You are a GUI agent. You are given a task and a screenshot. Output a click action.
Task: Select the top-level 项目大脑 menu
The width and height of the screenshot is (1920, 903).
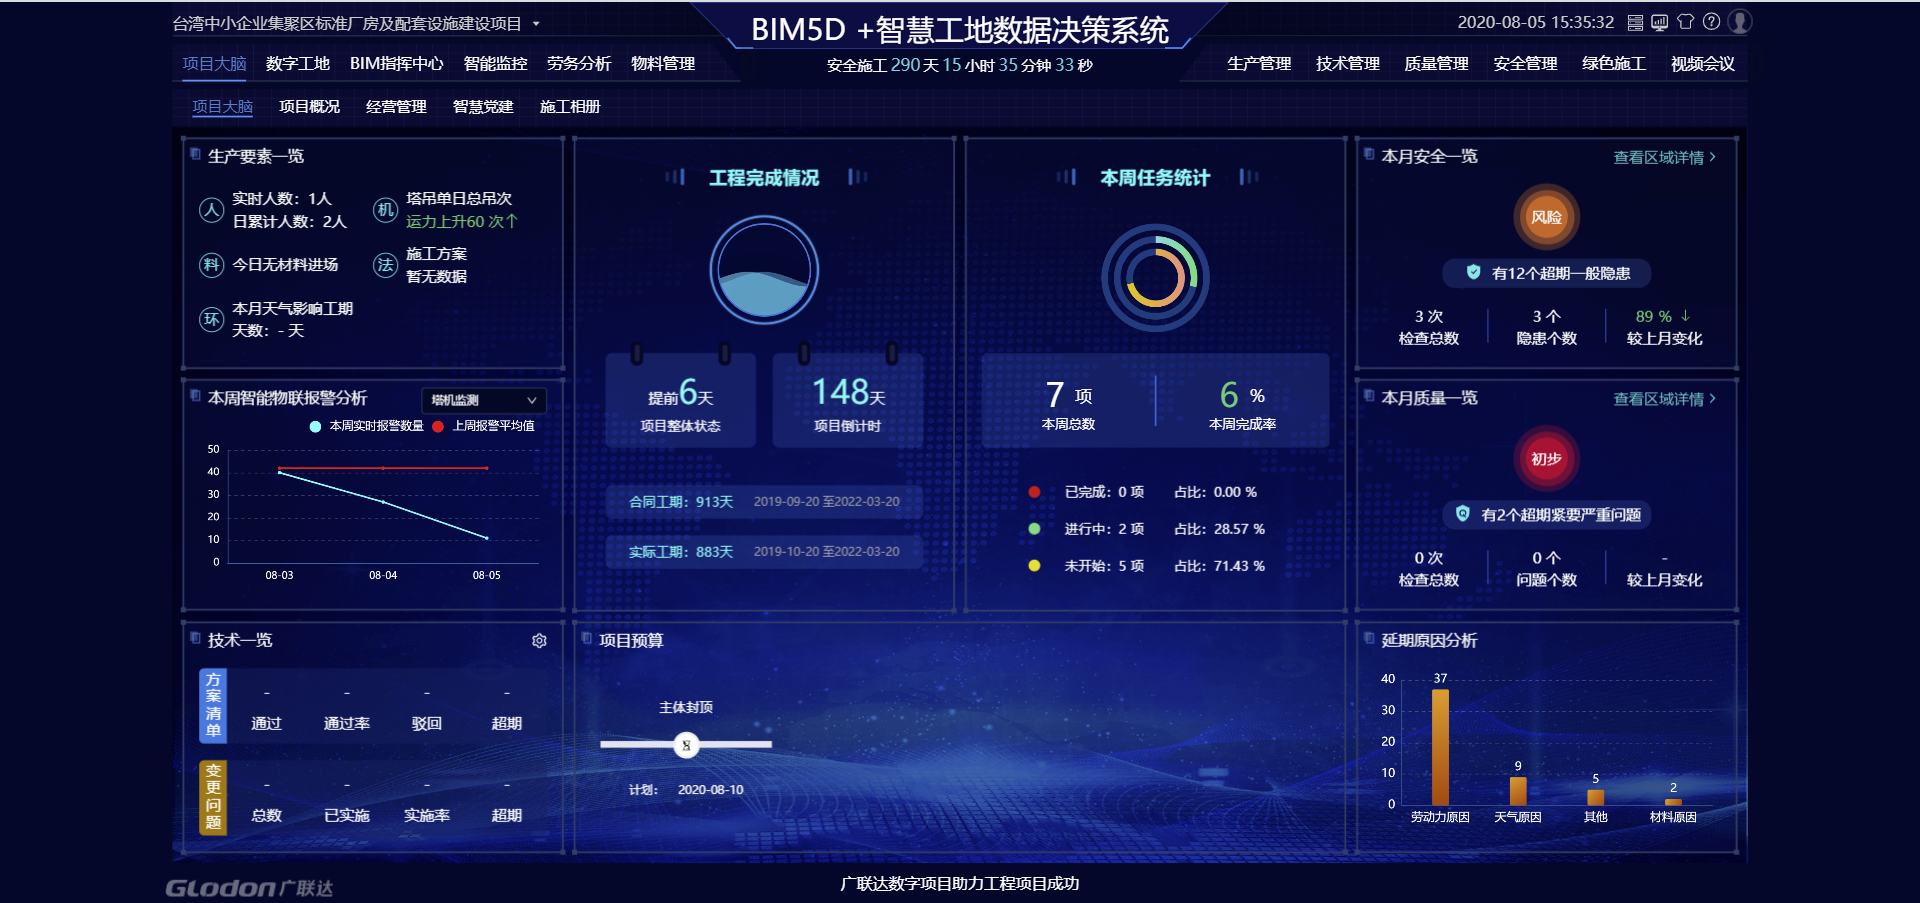(214, 63)
